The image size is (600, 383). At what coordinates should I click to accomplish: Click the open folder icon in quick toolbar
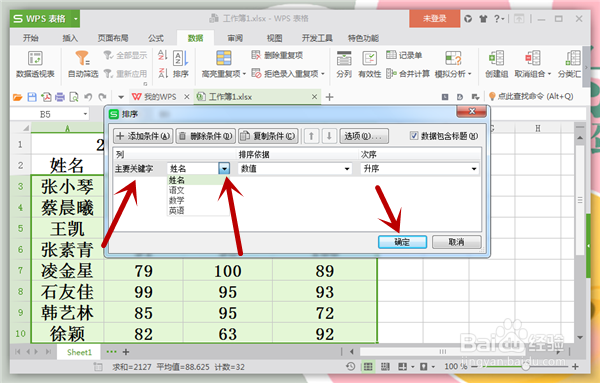click(17, 97)
